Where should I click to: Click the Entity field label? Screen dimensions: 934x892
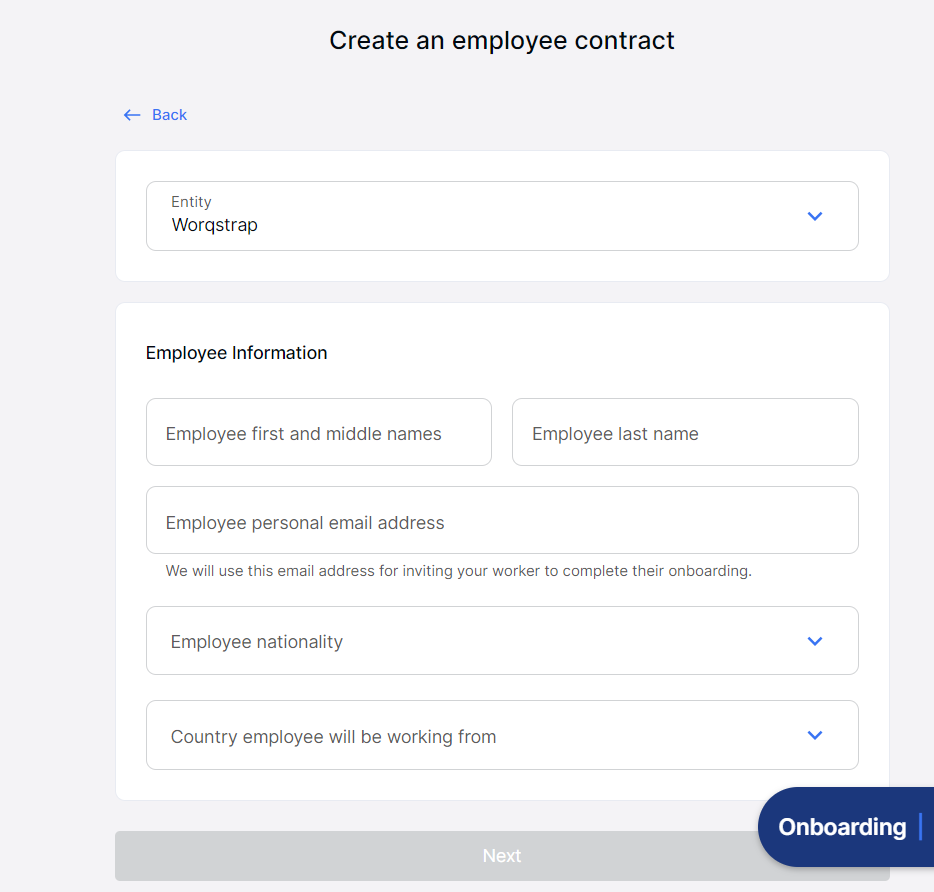191,202
